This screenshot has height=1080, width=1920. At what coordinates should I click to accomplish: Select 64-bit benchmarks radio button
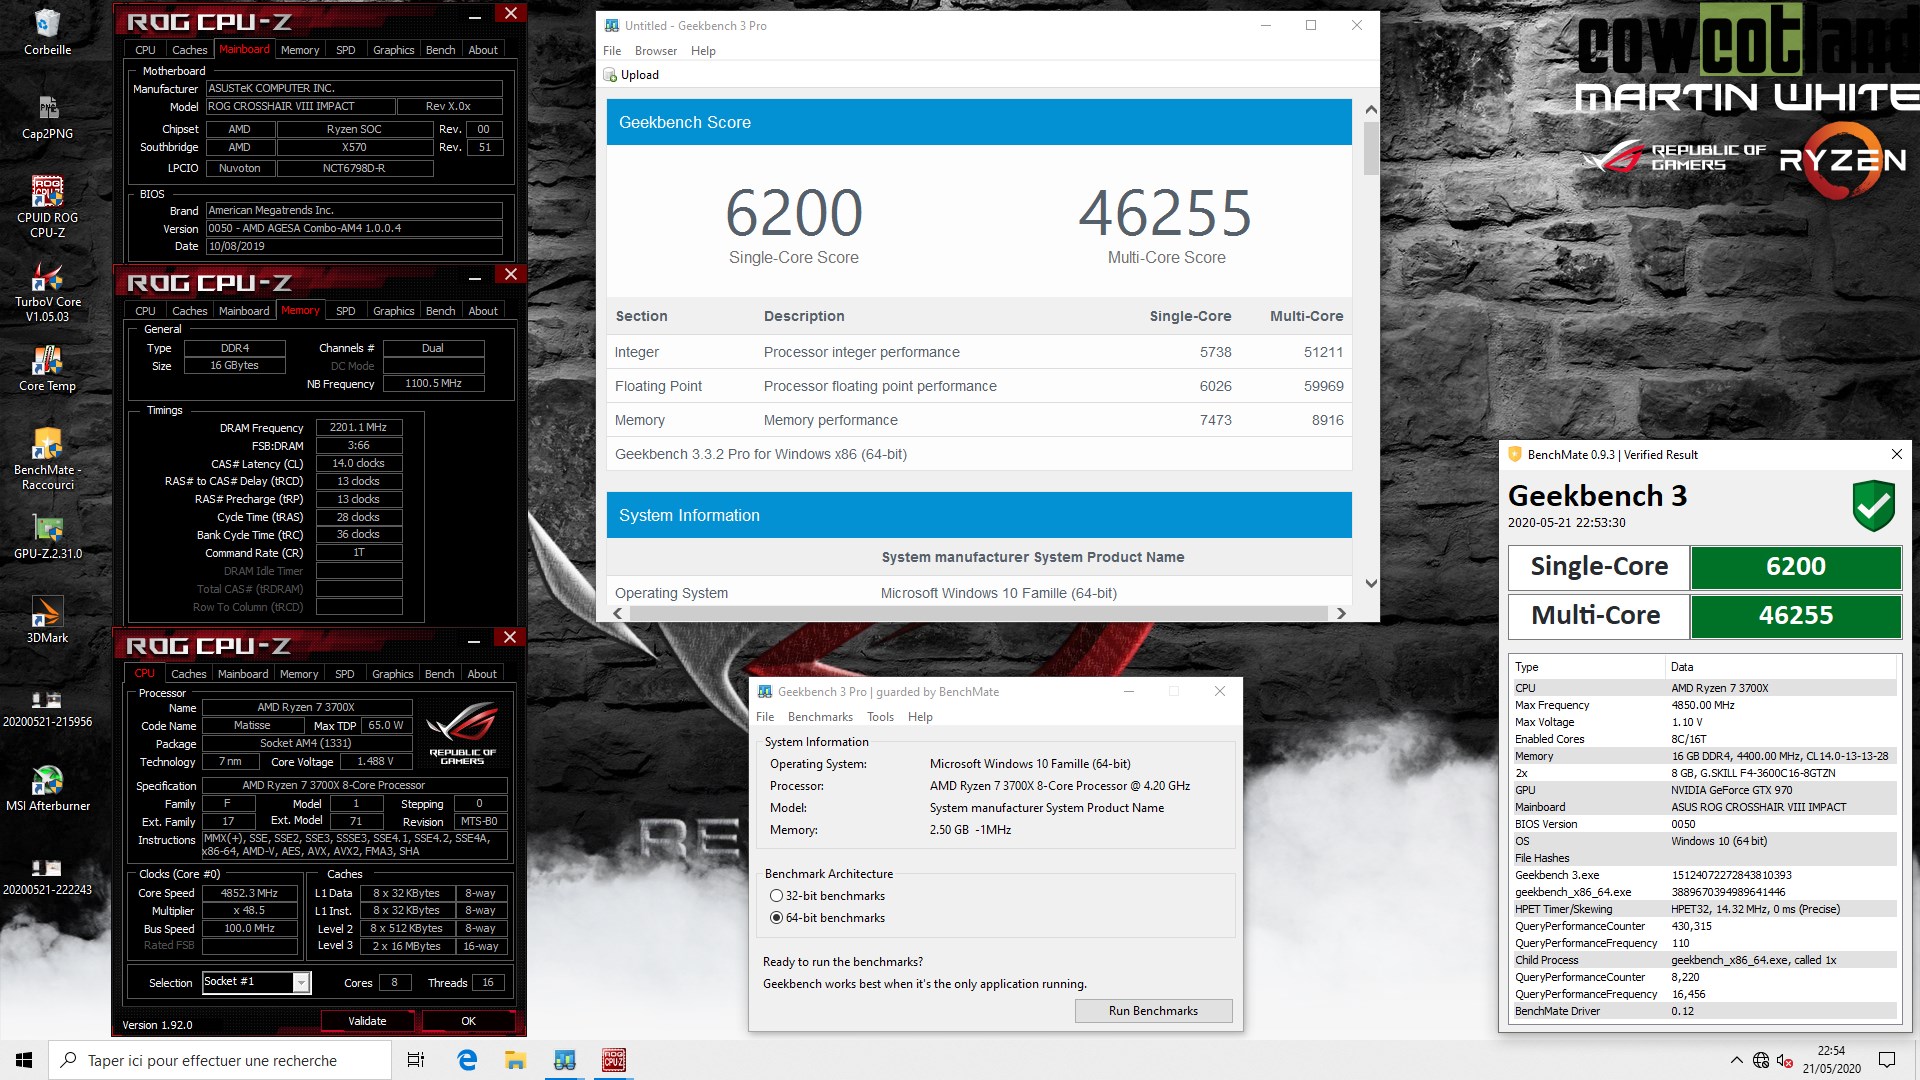tap(776, 918)
